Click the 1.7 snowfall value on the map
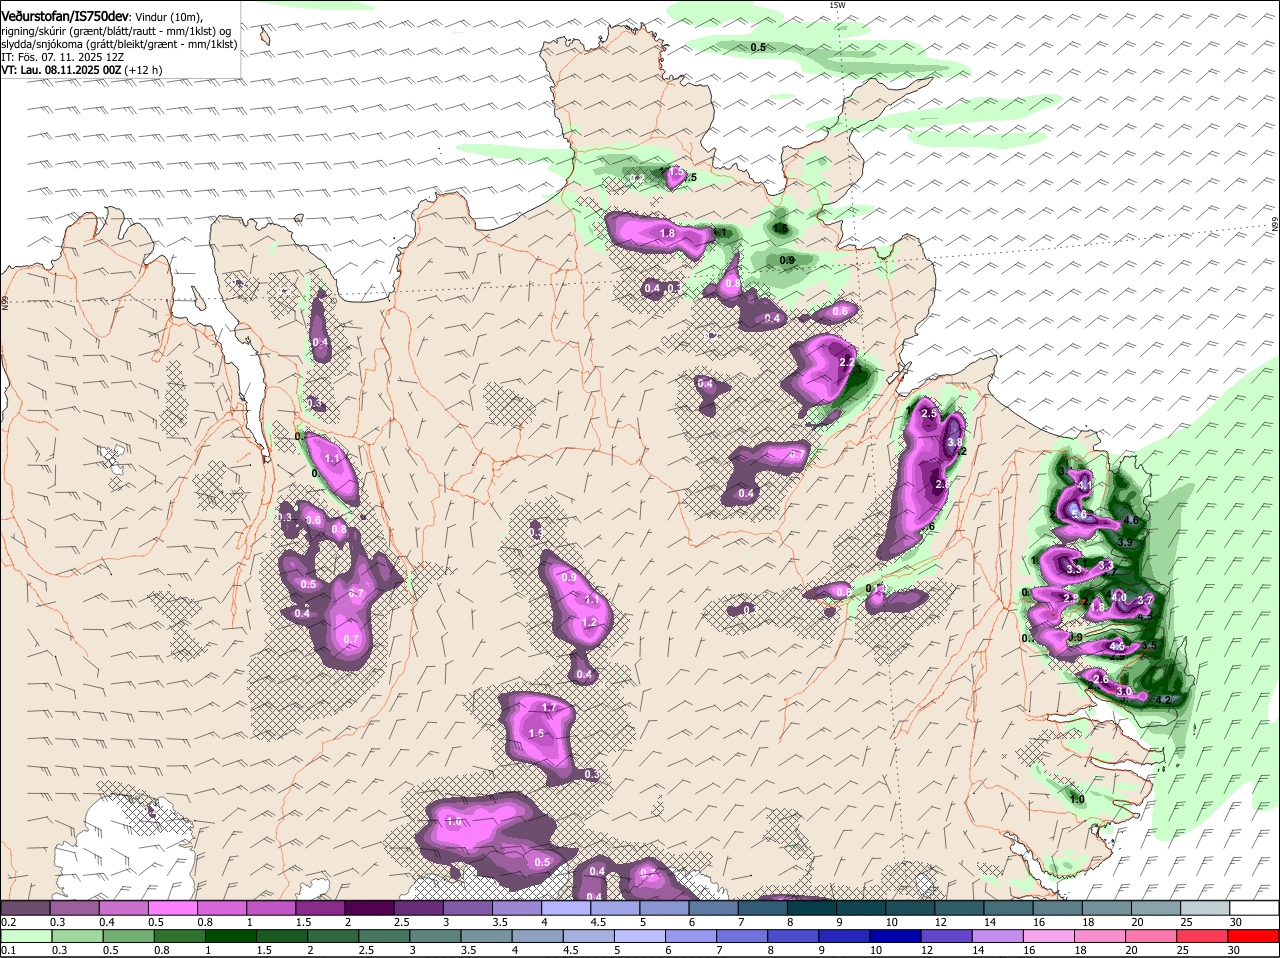 click(548, 707)
